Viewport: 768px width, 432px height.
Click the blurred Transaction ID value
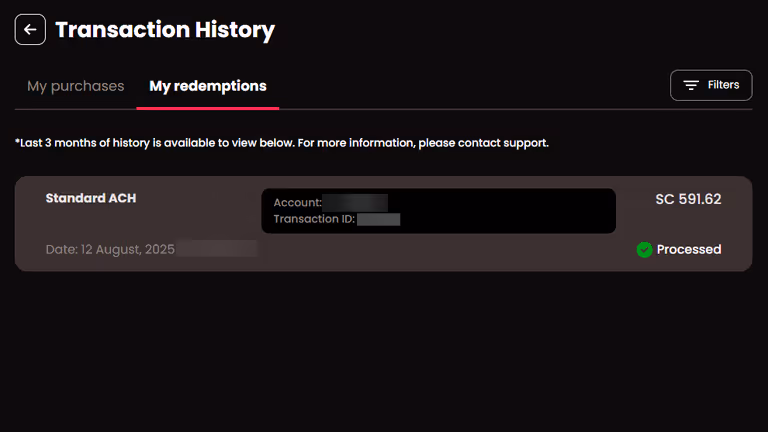[379, 219]
